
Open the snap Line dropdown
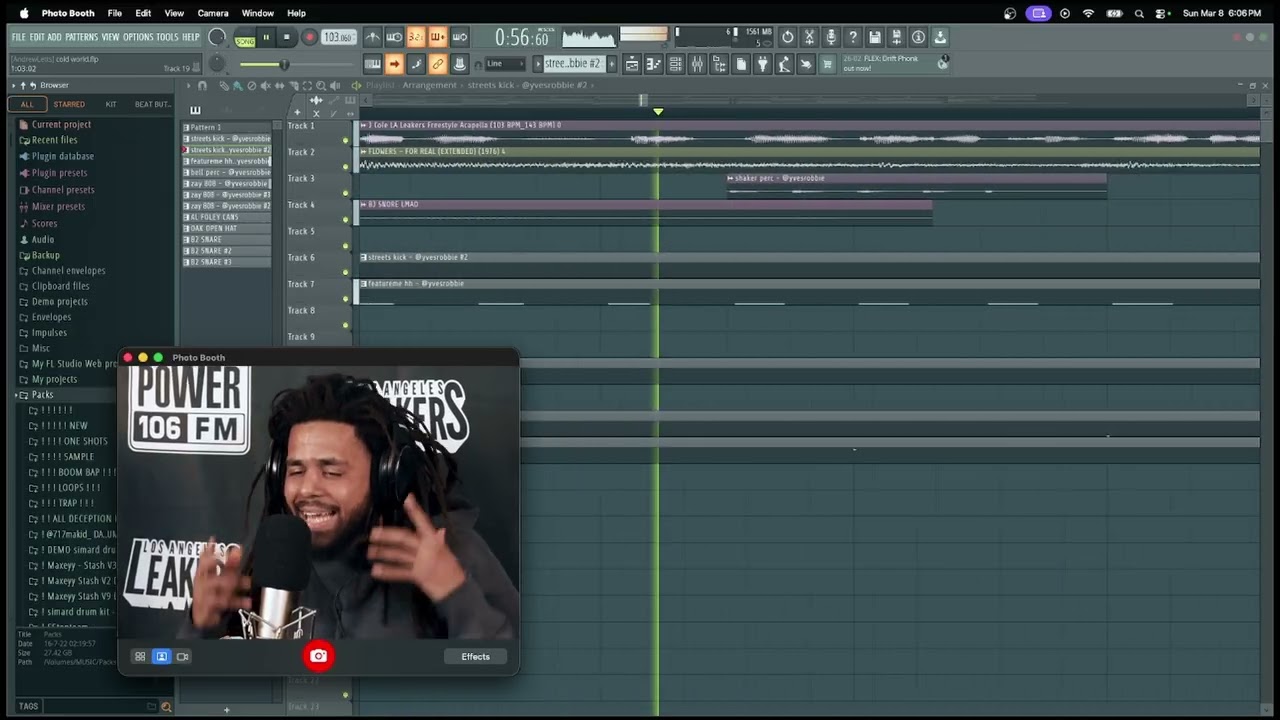pyautogui.click(x=505, y=64)
